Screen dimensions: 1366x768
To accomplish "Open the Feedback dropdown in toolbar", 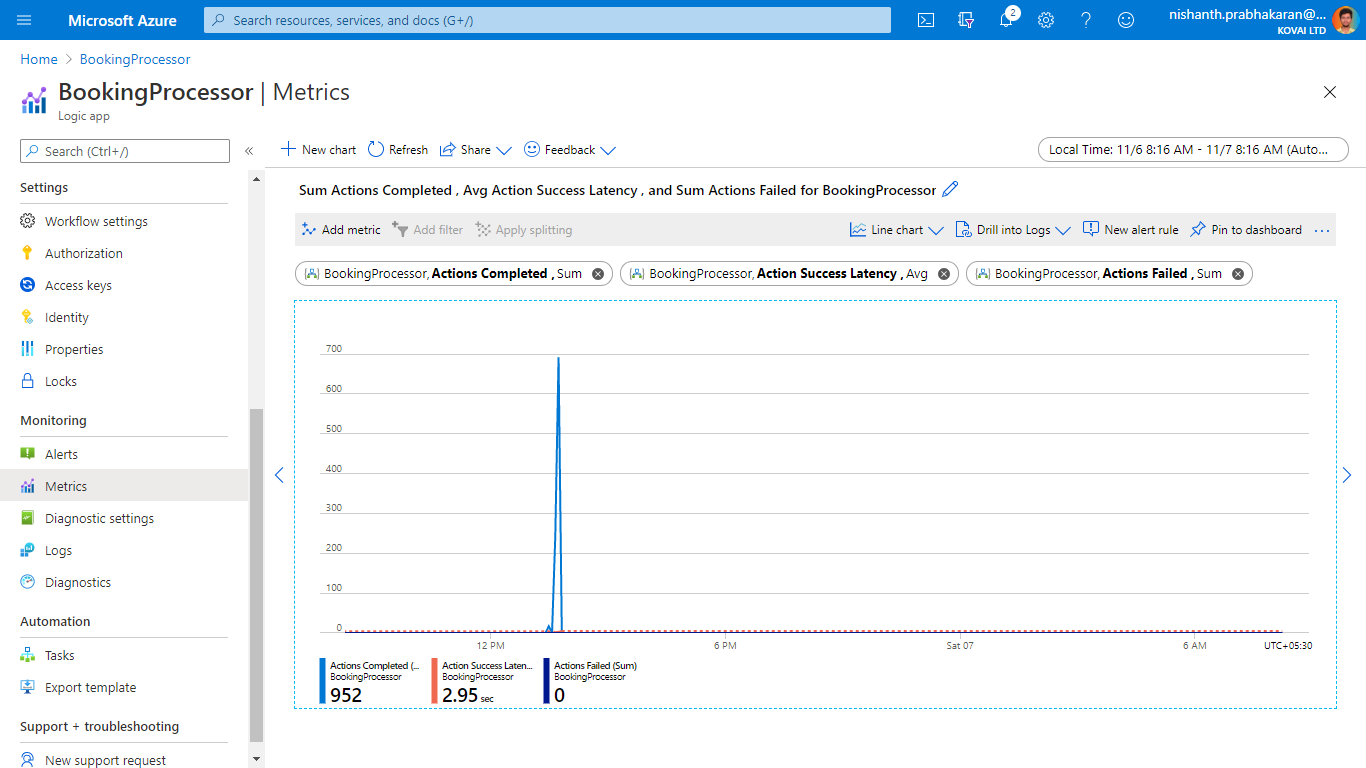I will pyautogui.click(x=570, y=149).
